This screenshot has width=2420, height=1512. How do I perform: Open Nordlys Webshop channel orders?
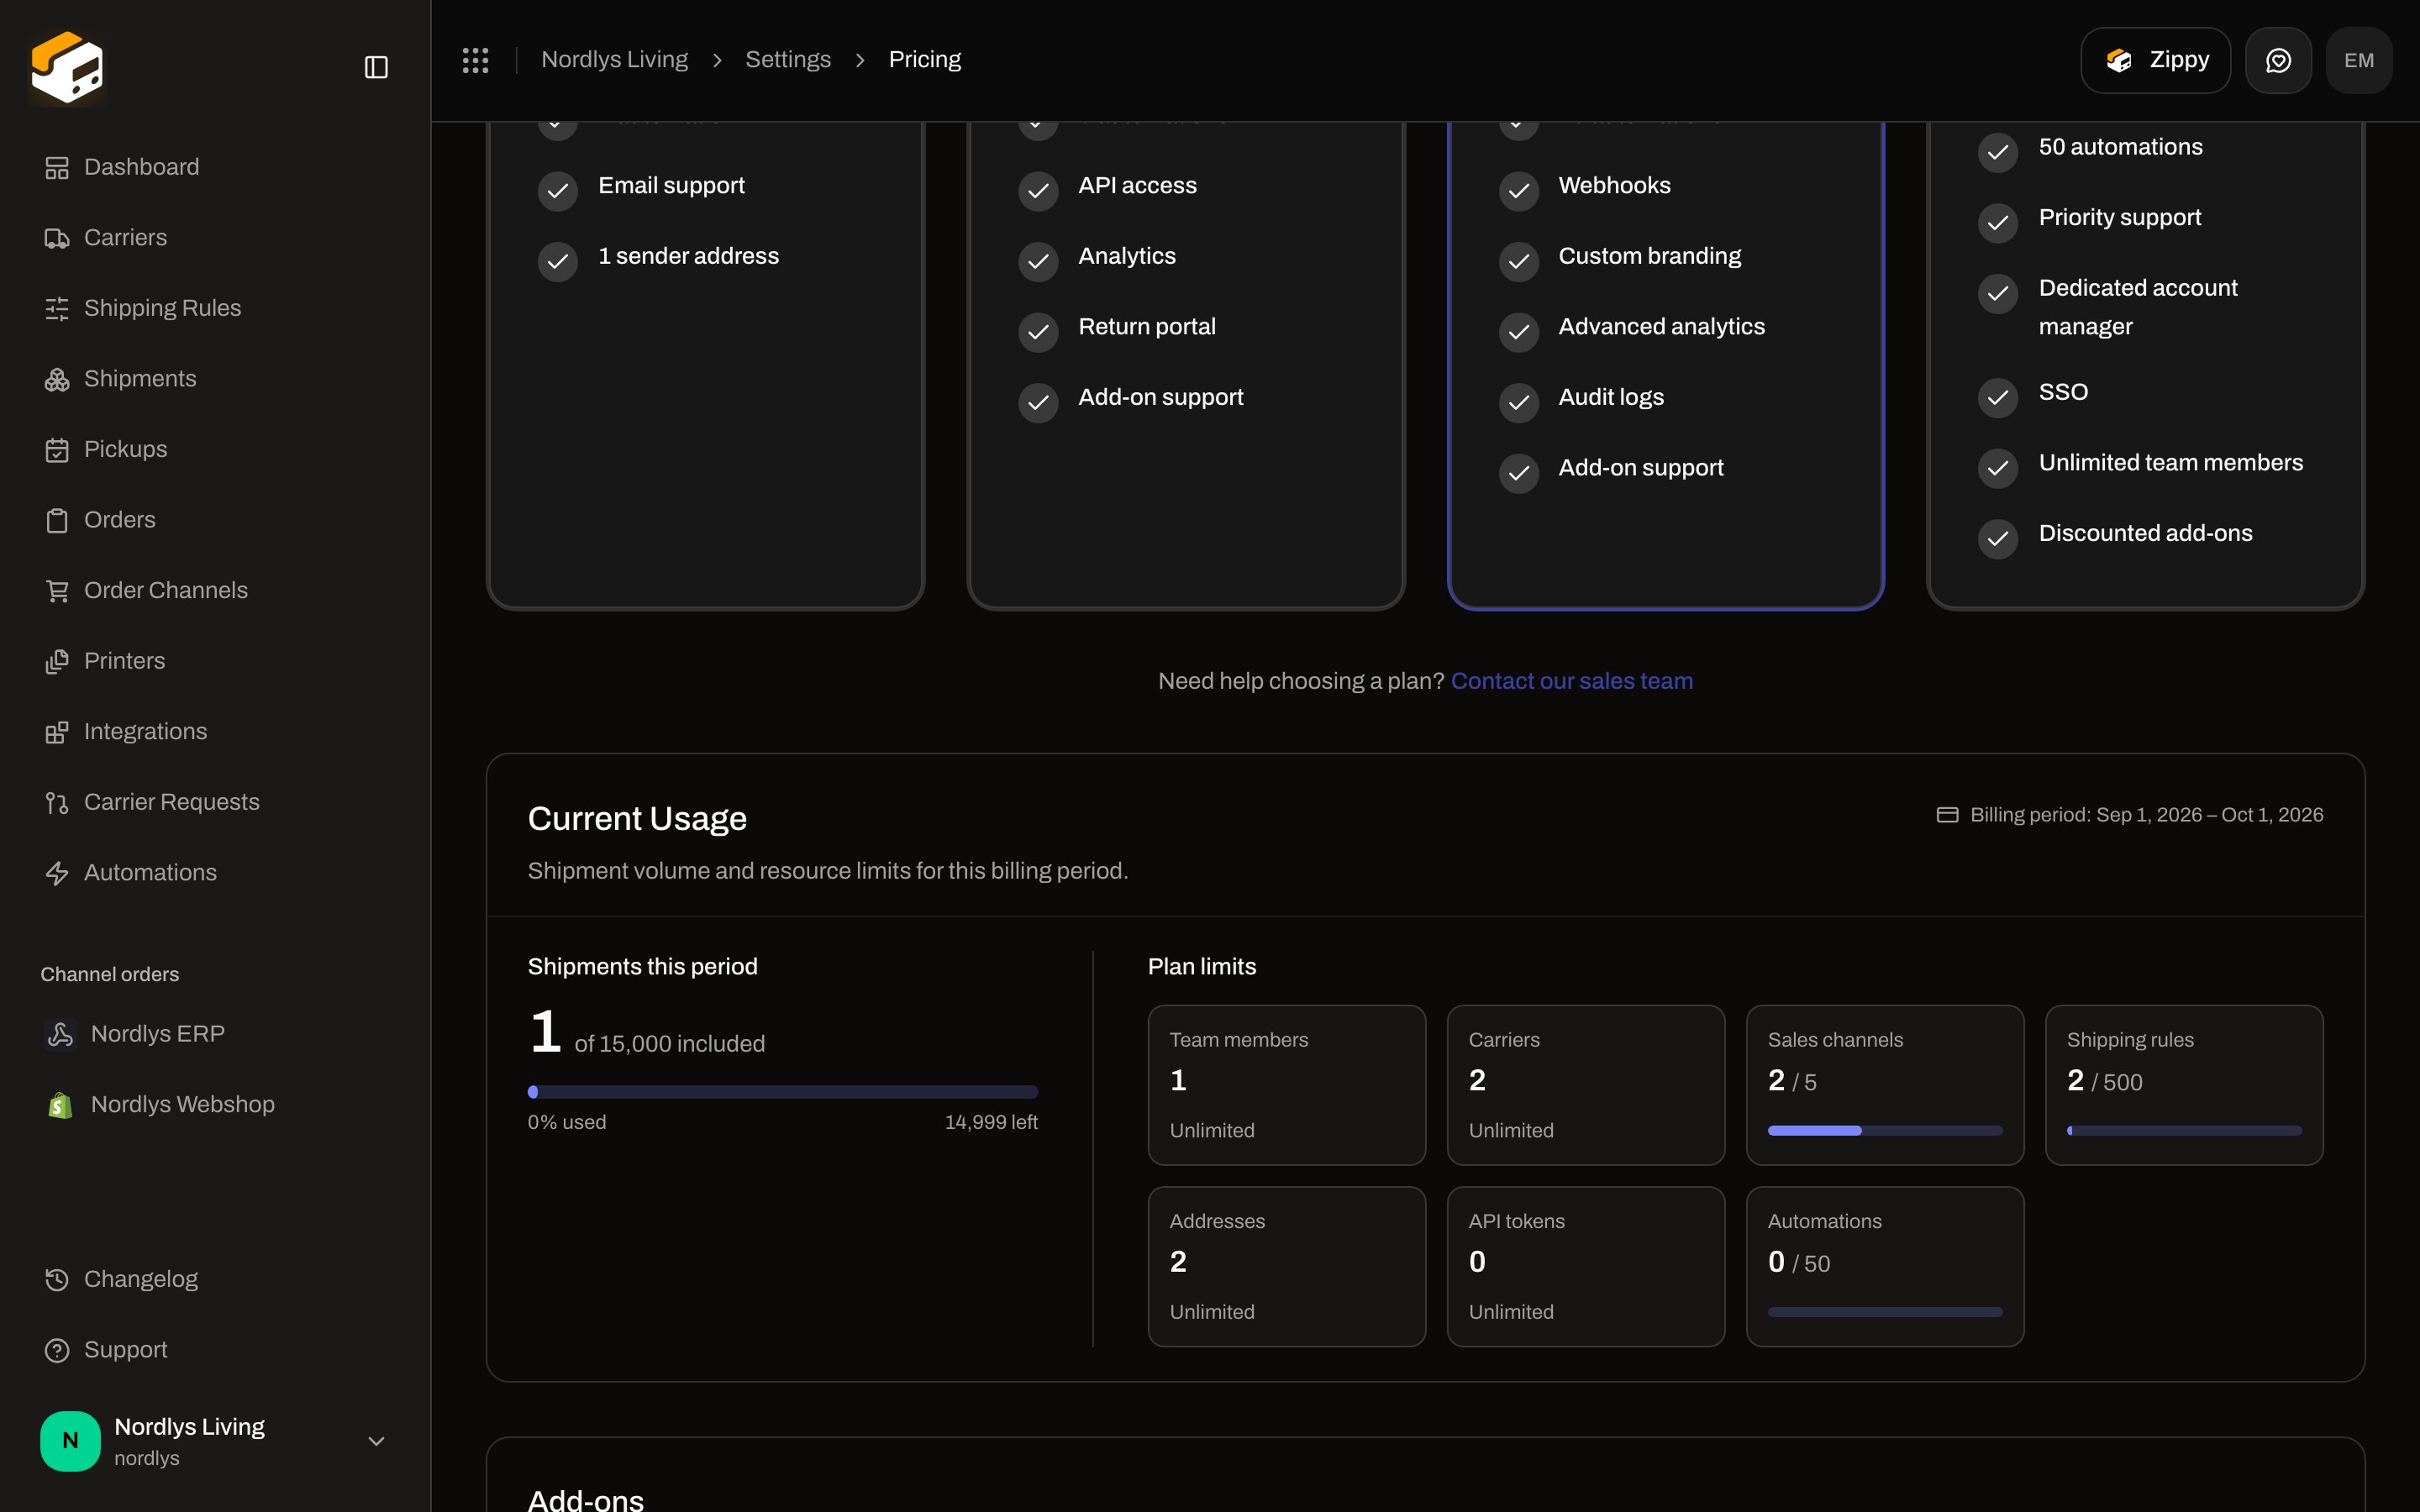pyautogui.click(x=215, y=1104)
